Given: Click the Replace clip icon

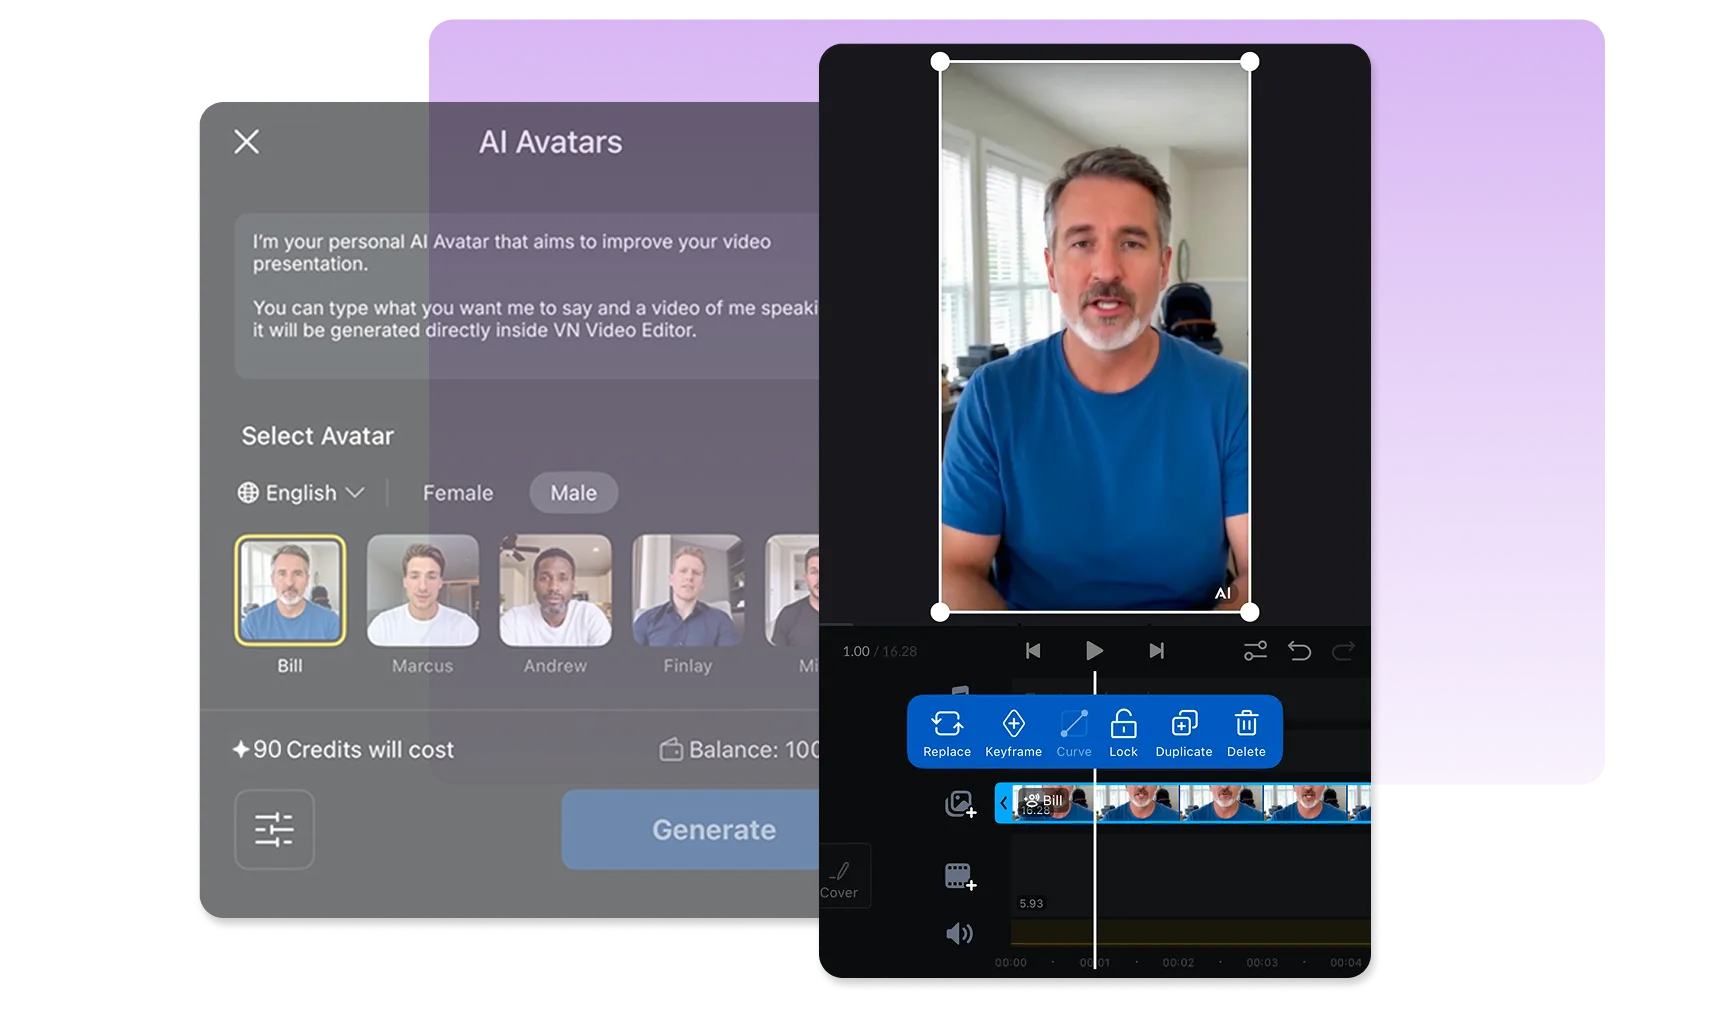Looking at the screenshot, I should [x=946, y=723].
